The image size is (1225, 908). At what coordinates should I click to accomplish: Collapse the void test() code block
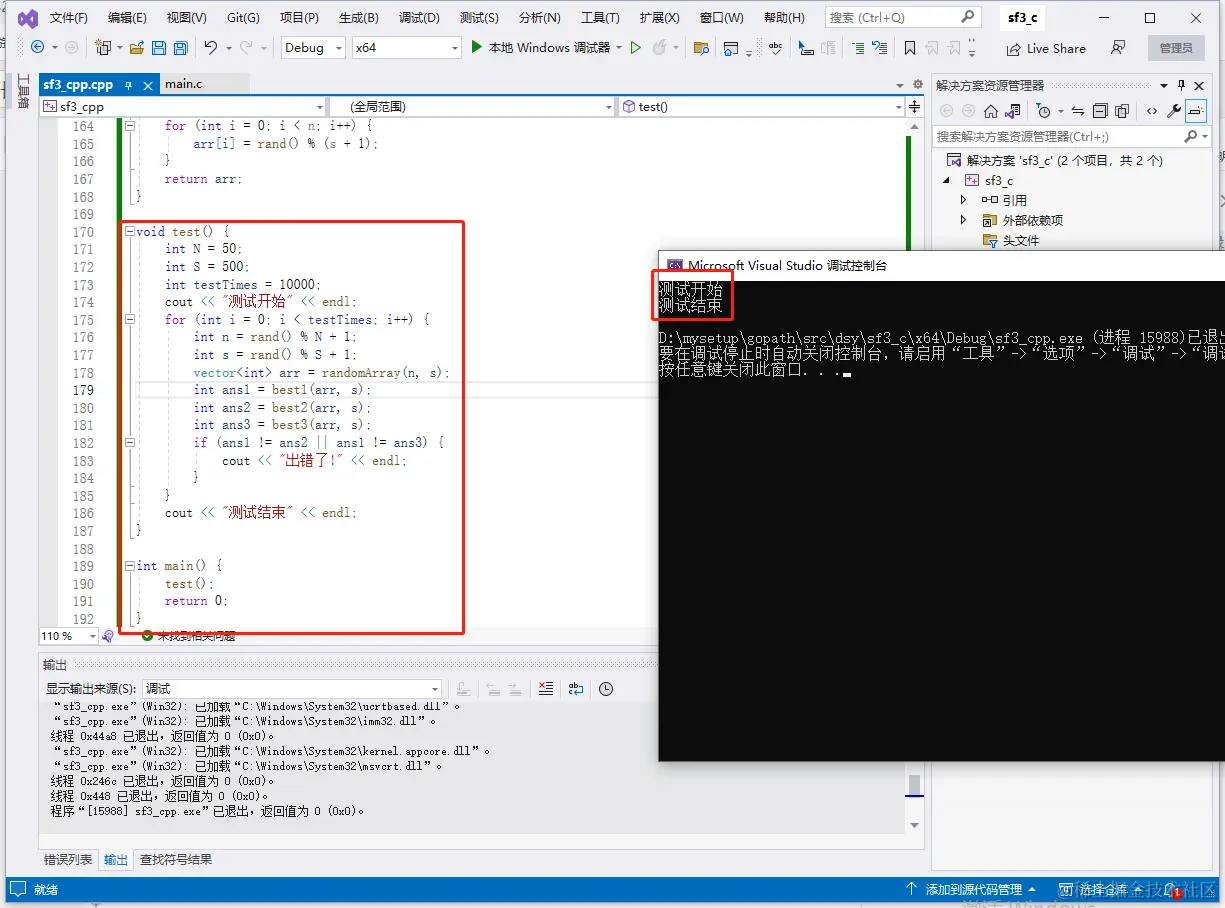pos(129,231)
